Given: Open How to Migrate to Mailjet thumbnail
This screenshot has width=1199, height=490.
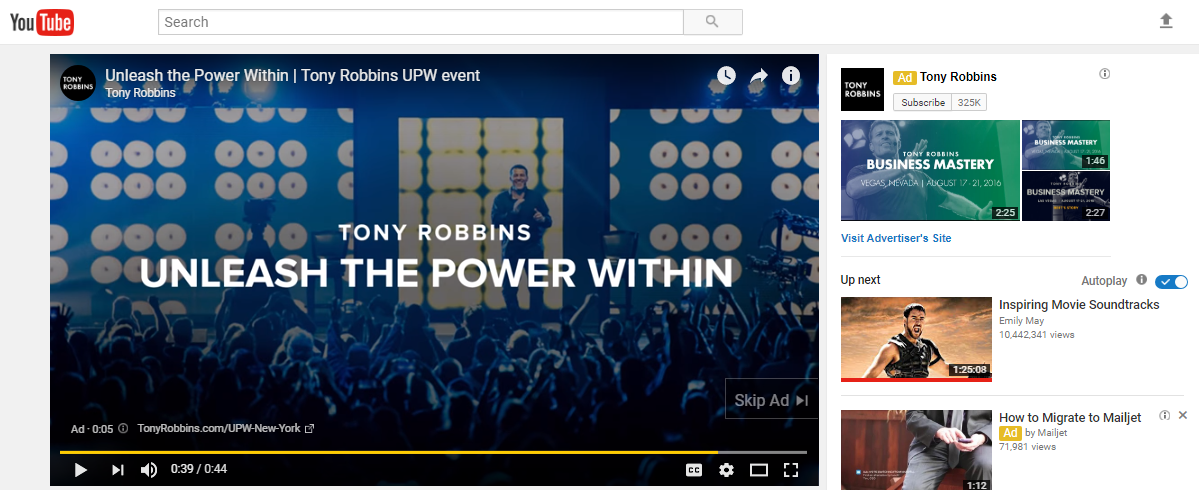Looking at the screenshot, I should (916, 450).
